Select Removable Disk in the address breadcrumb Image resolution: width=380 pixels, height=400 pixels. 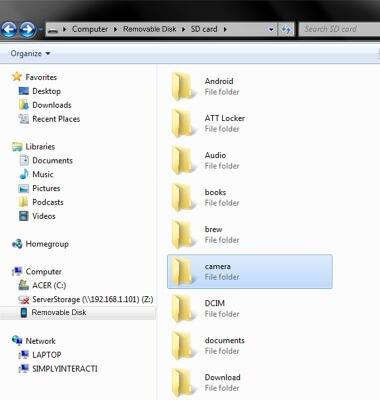click(x=149, y=29)
